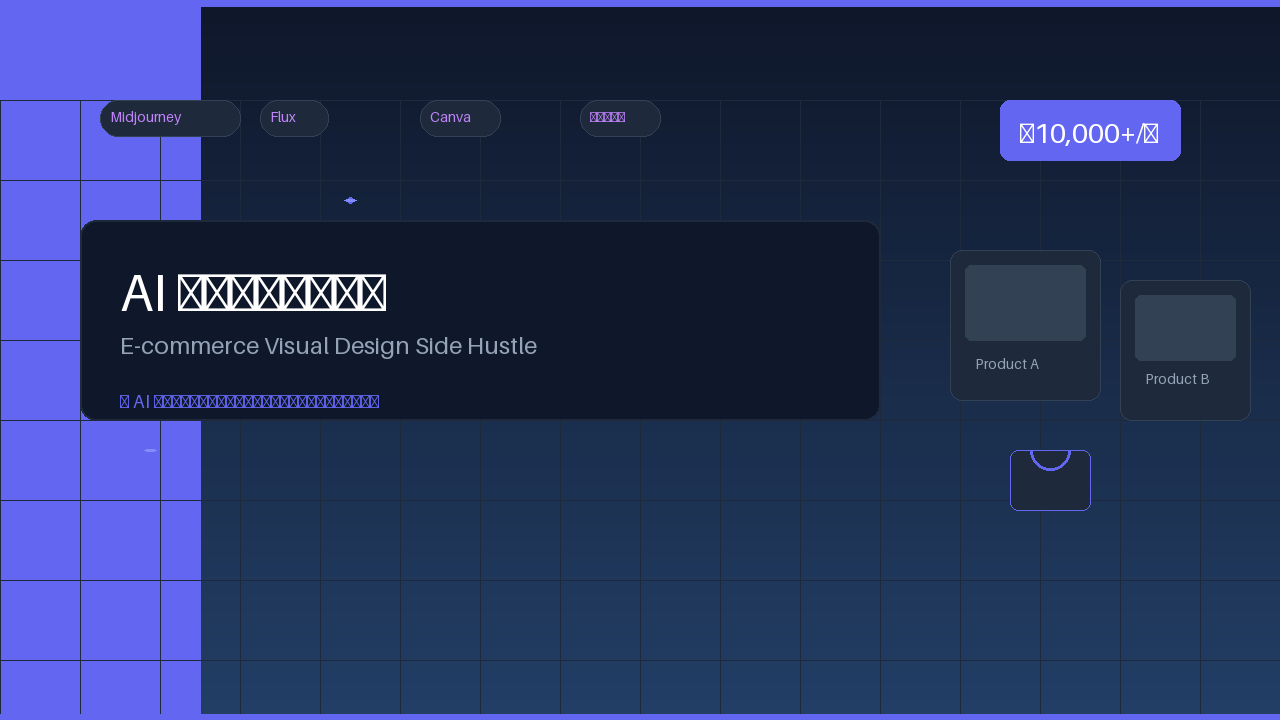Image resolution: width=1280 pixels, height=720 pixels.
Task: Click the fourth tag pill next to Canva
Action: click(x=620, y=118)
